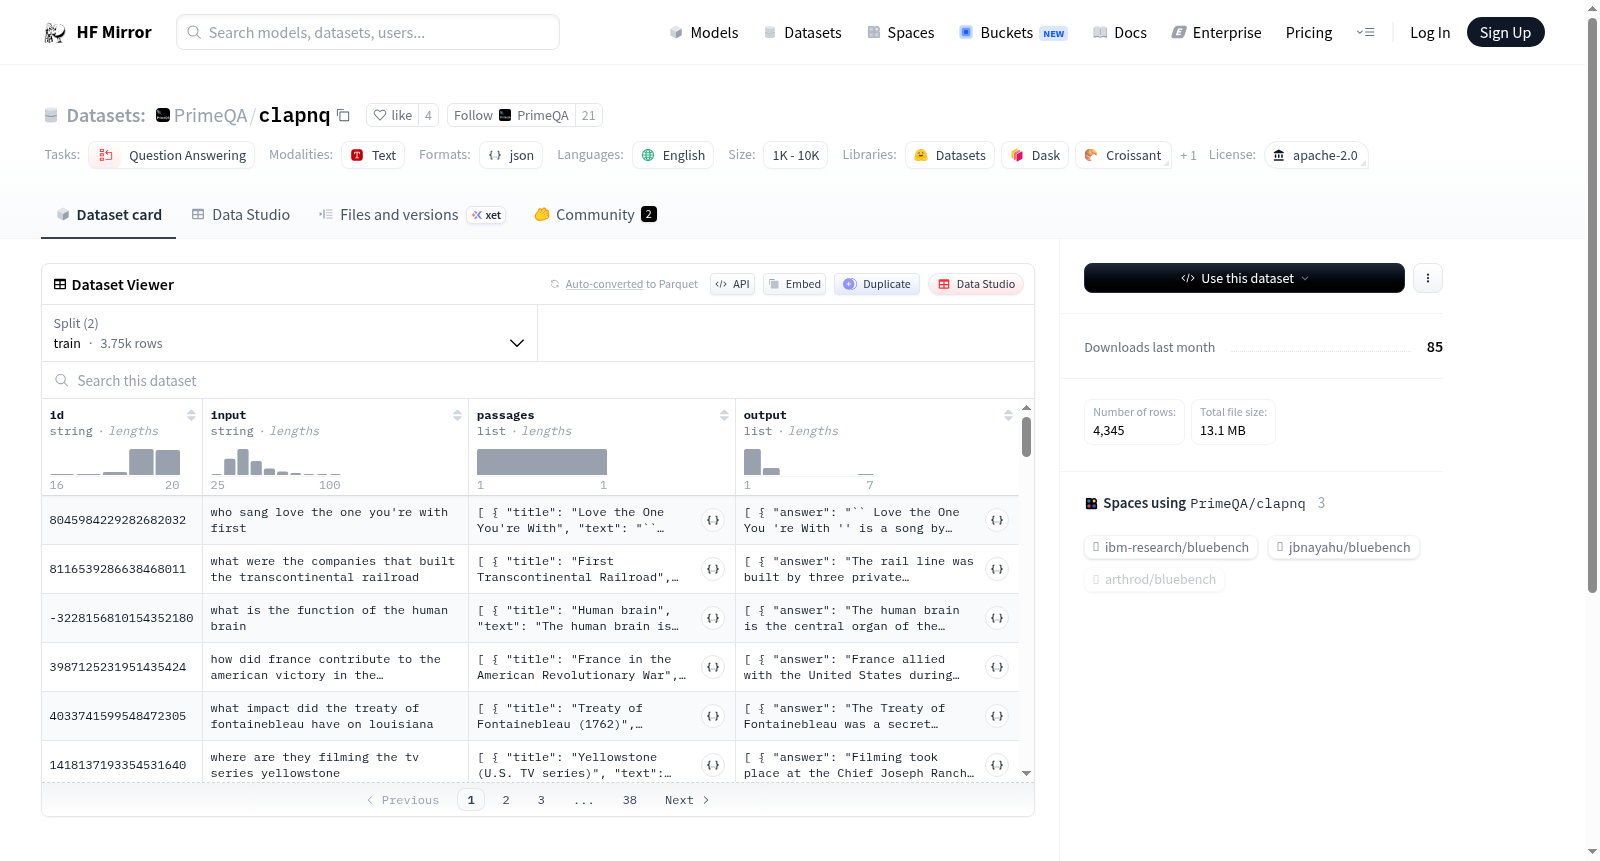The width and height of the screenshot is (1600, 861).
Task: Click the output column length histogram
Action: click(x=809, y=461)
